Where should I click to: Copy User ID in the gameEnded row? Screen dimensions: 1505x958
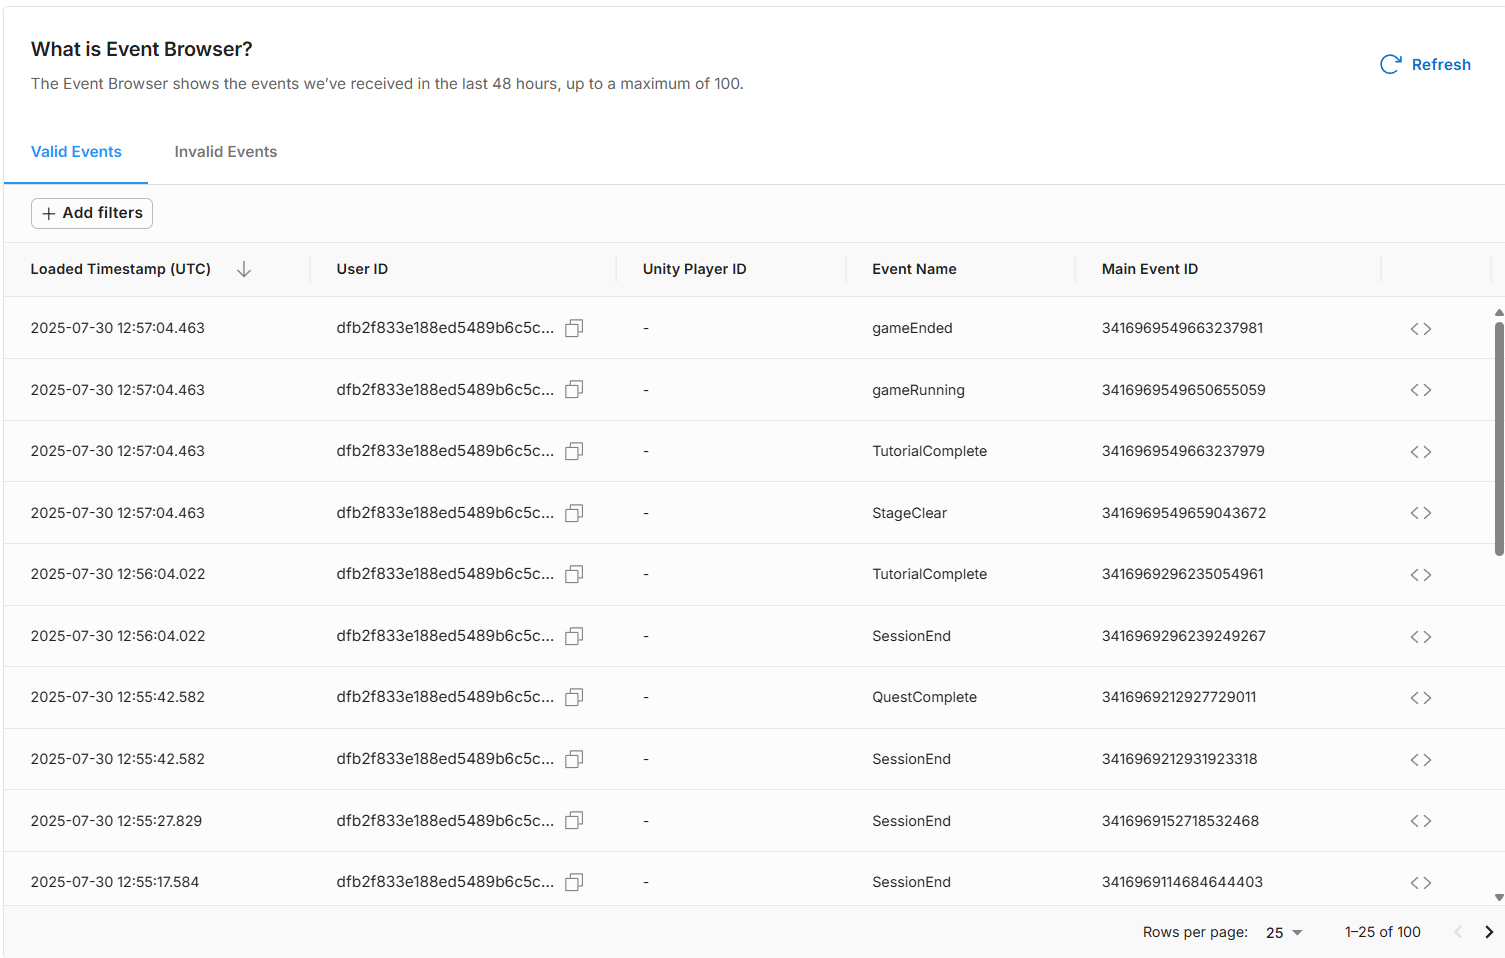pyautogui.click(x=574, y=328)
